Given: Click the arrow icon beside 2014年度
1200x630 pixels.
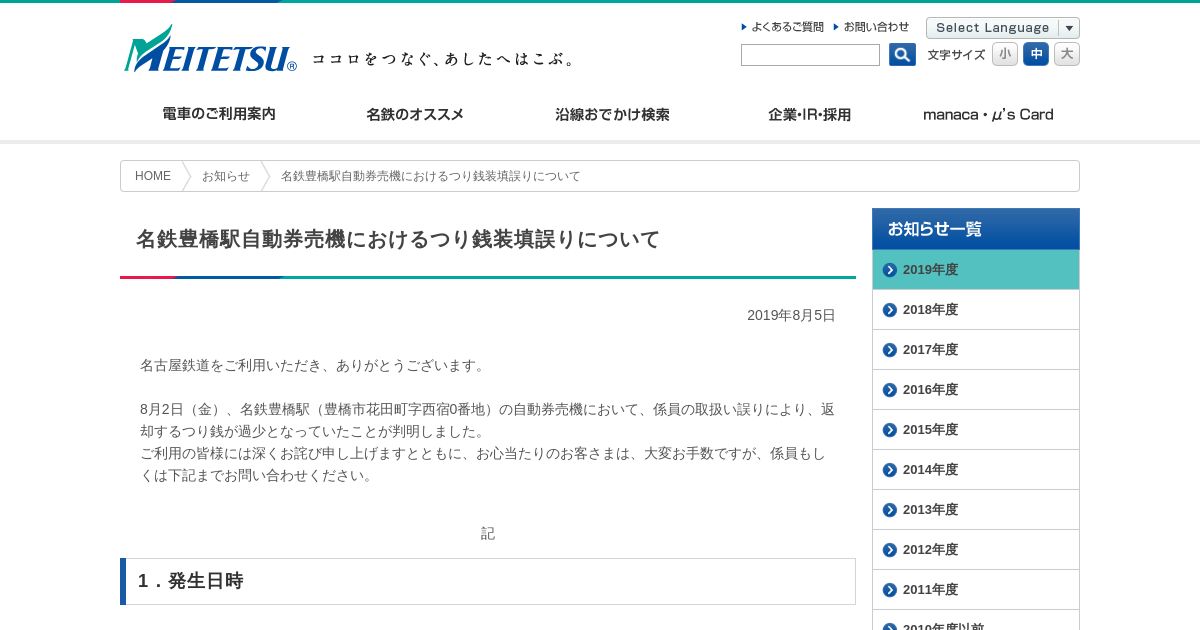Looking at the screenshot, I should coord(890,470).
